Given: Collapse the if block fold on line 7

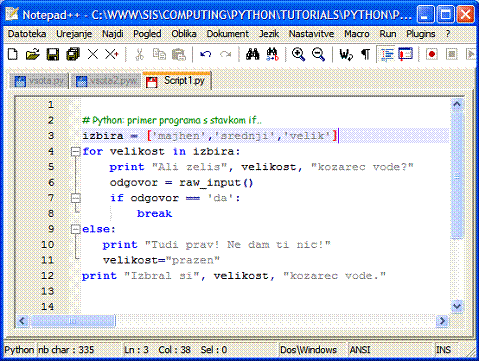Looking at the screenshot, I should tap(76, 198).
